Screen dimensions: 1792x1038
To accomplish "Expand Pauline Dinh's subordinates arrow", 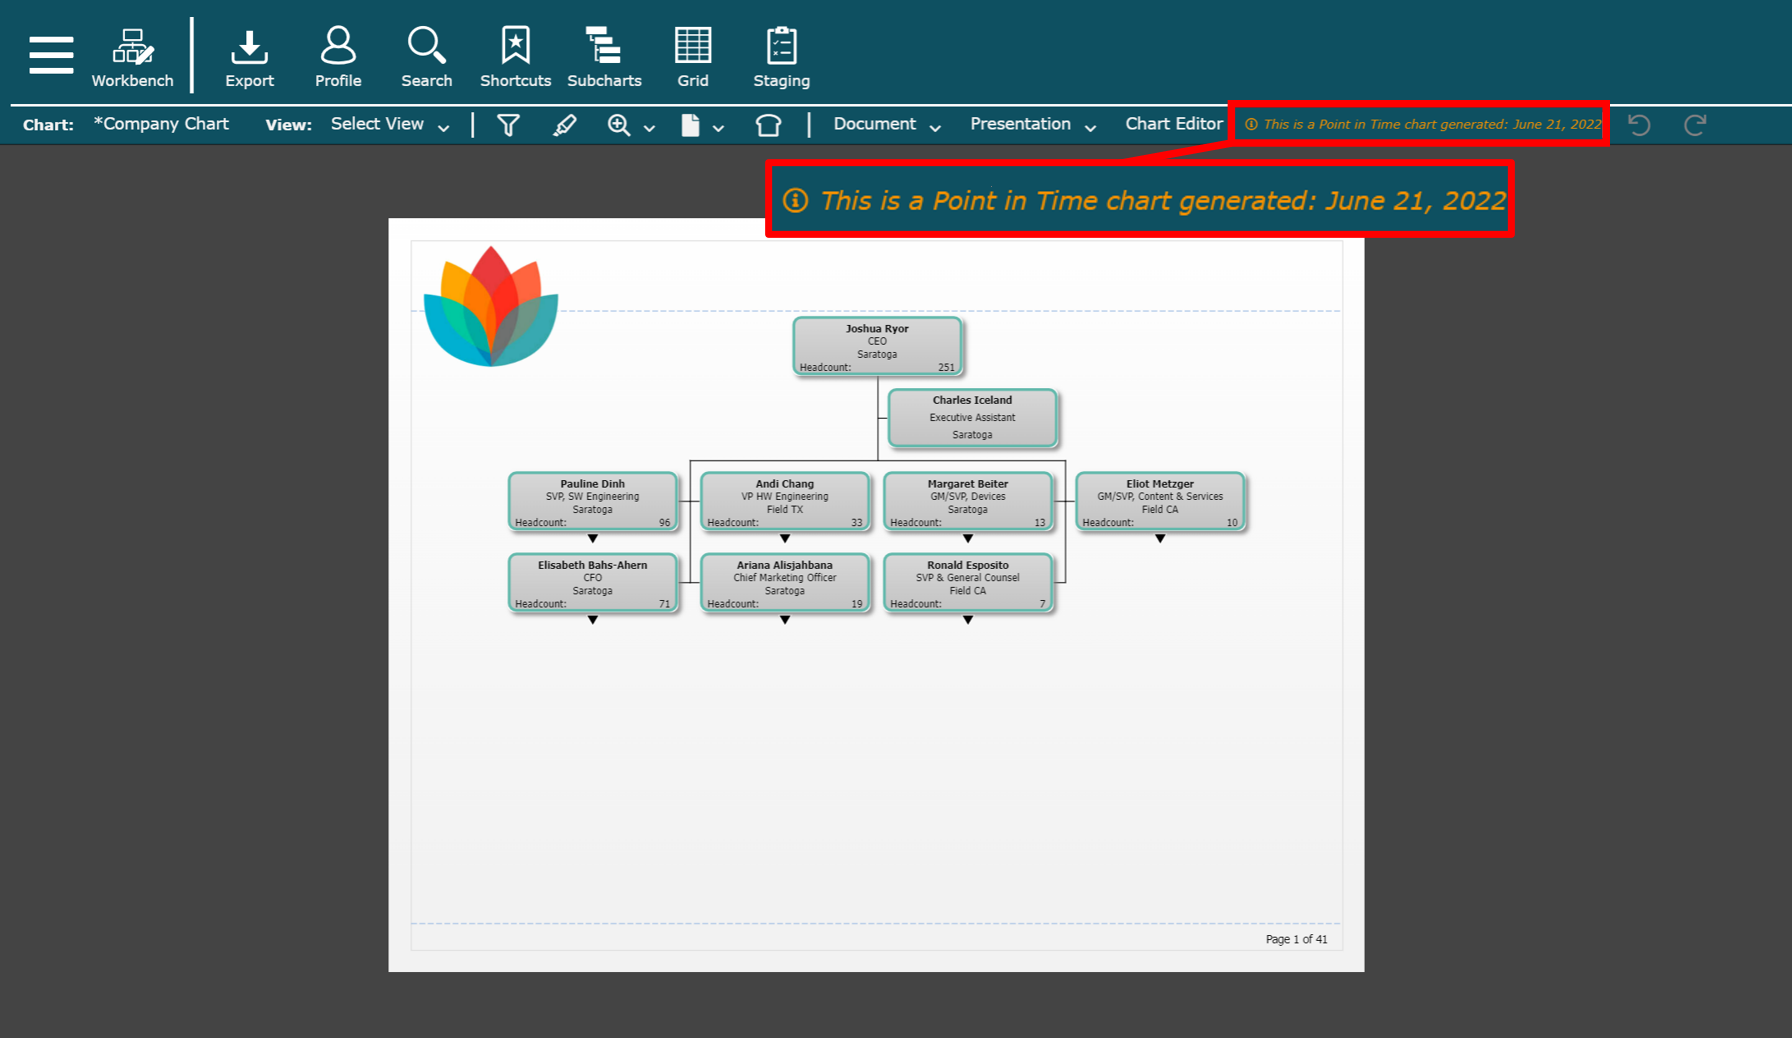I will point(593,539).
